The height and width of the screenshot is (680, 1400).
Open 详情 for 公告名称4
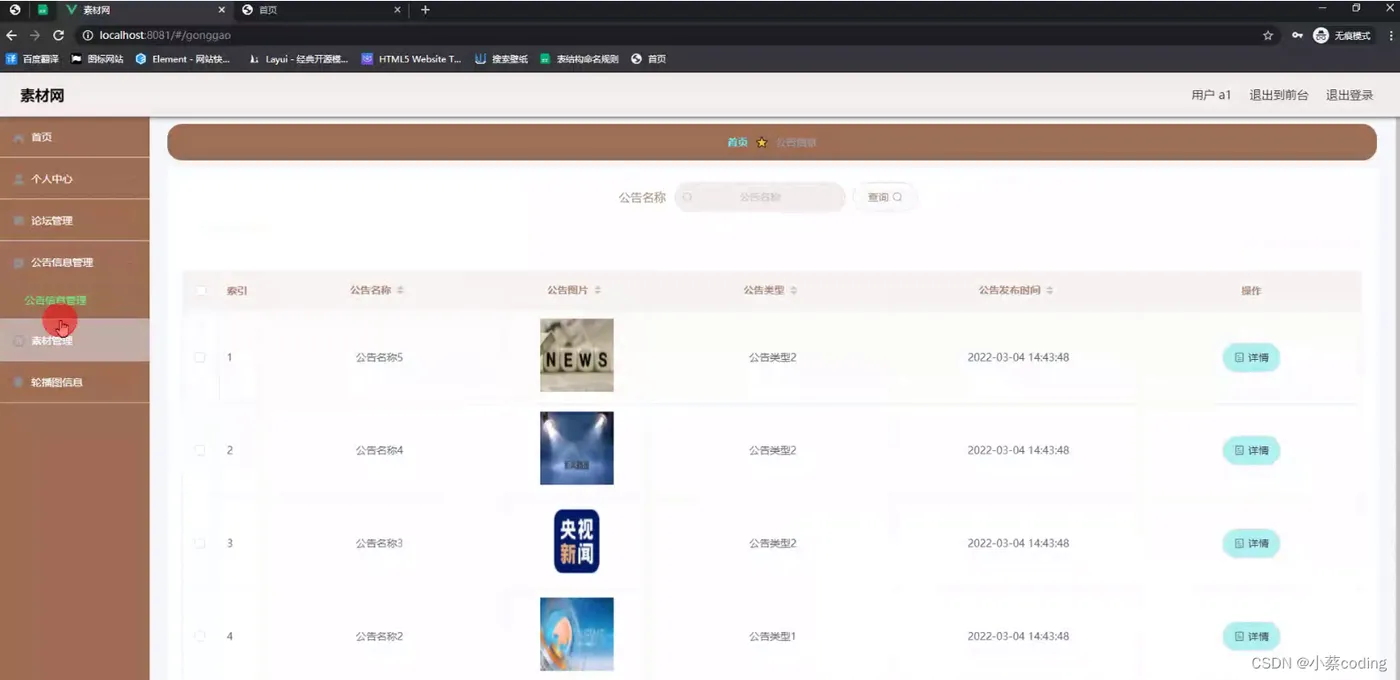(x=1251, y=450)
